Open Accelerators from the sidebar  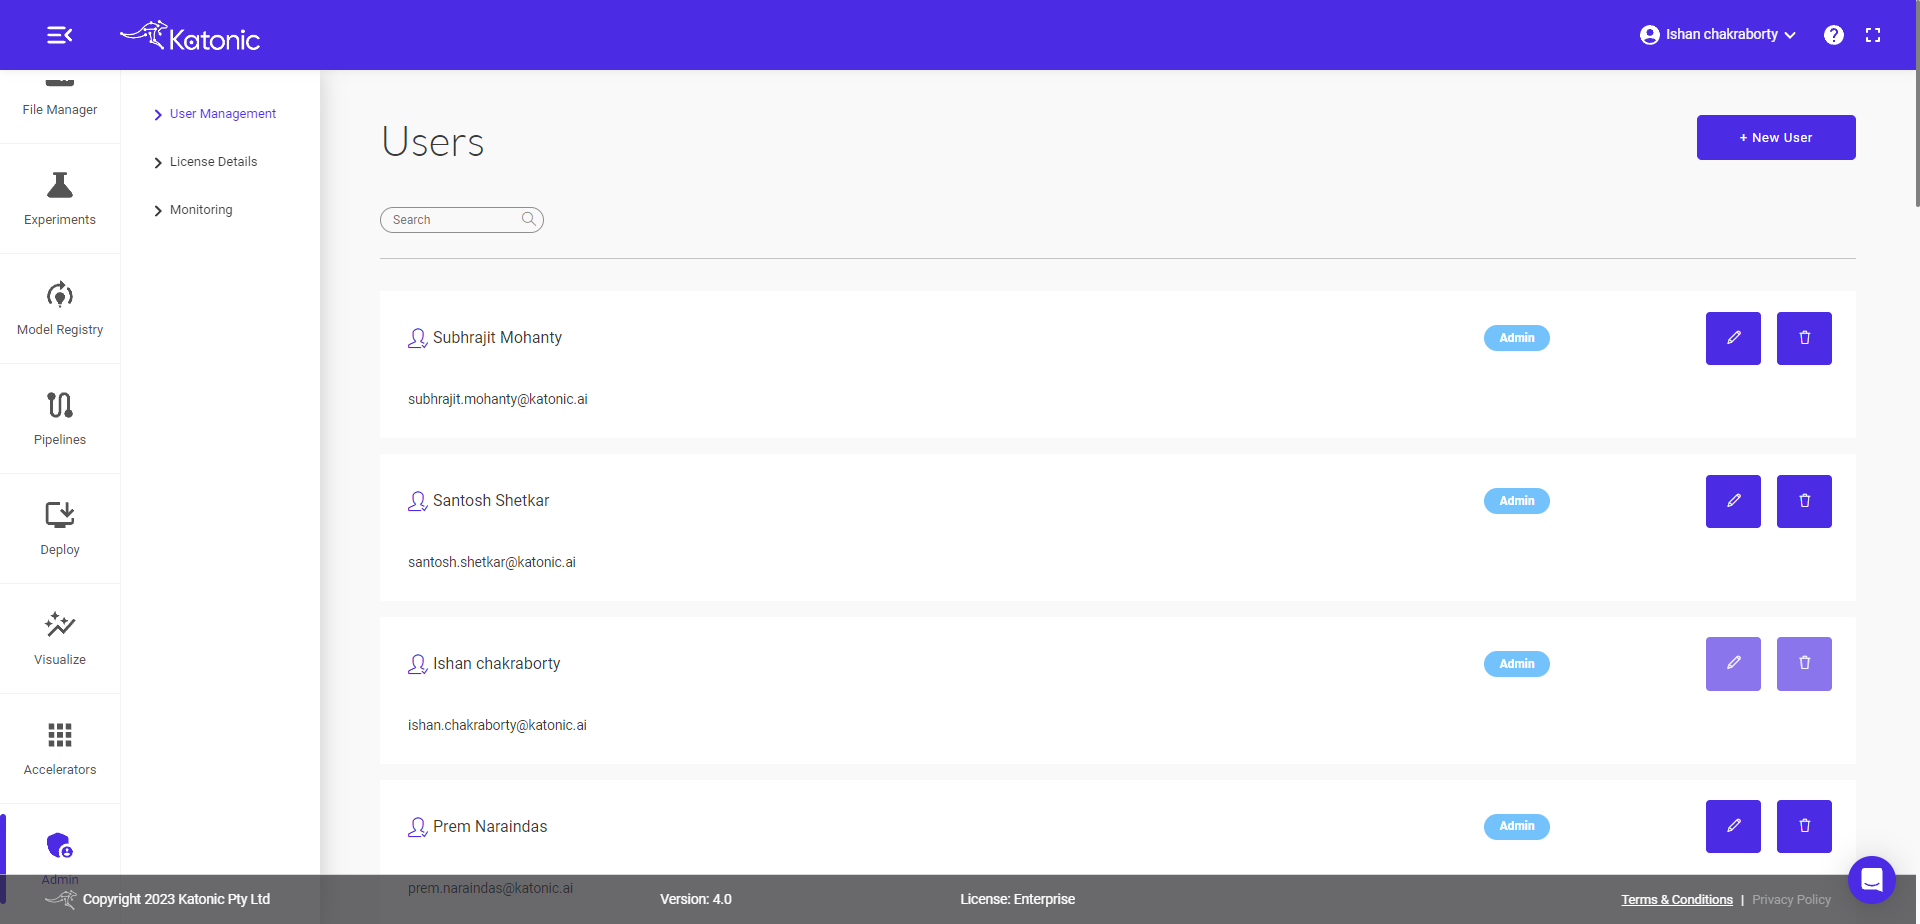[60, 749]
